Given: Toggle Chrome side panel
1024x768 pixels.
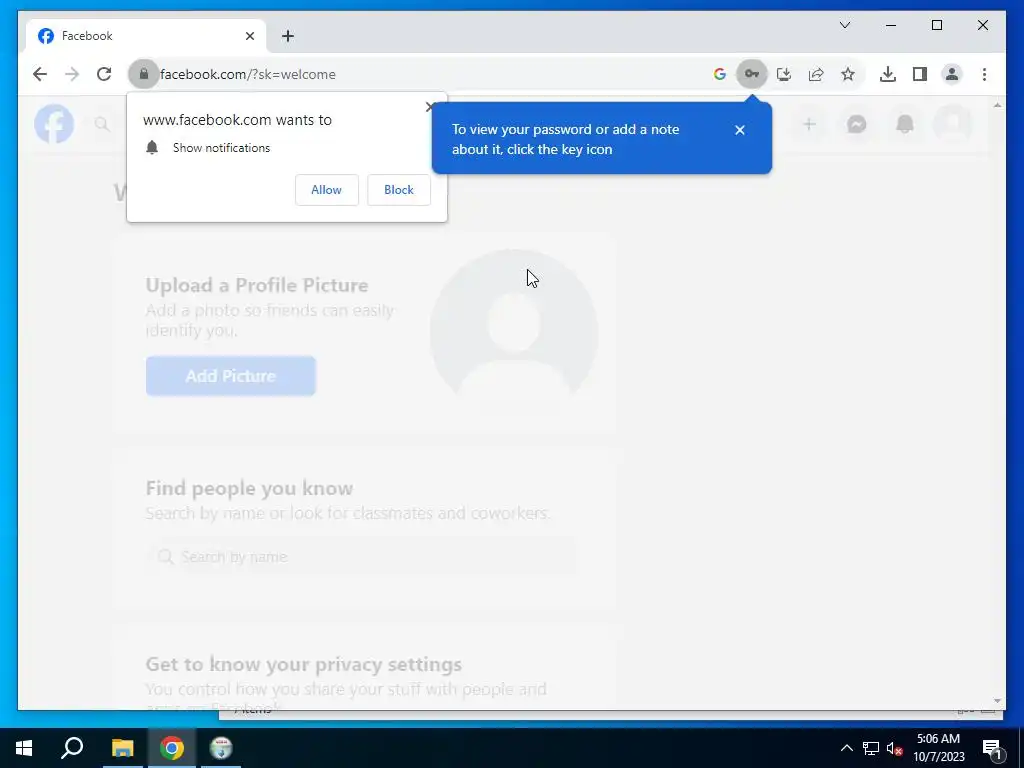Looking at the screenshot, I should [x=920, y=74].
